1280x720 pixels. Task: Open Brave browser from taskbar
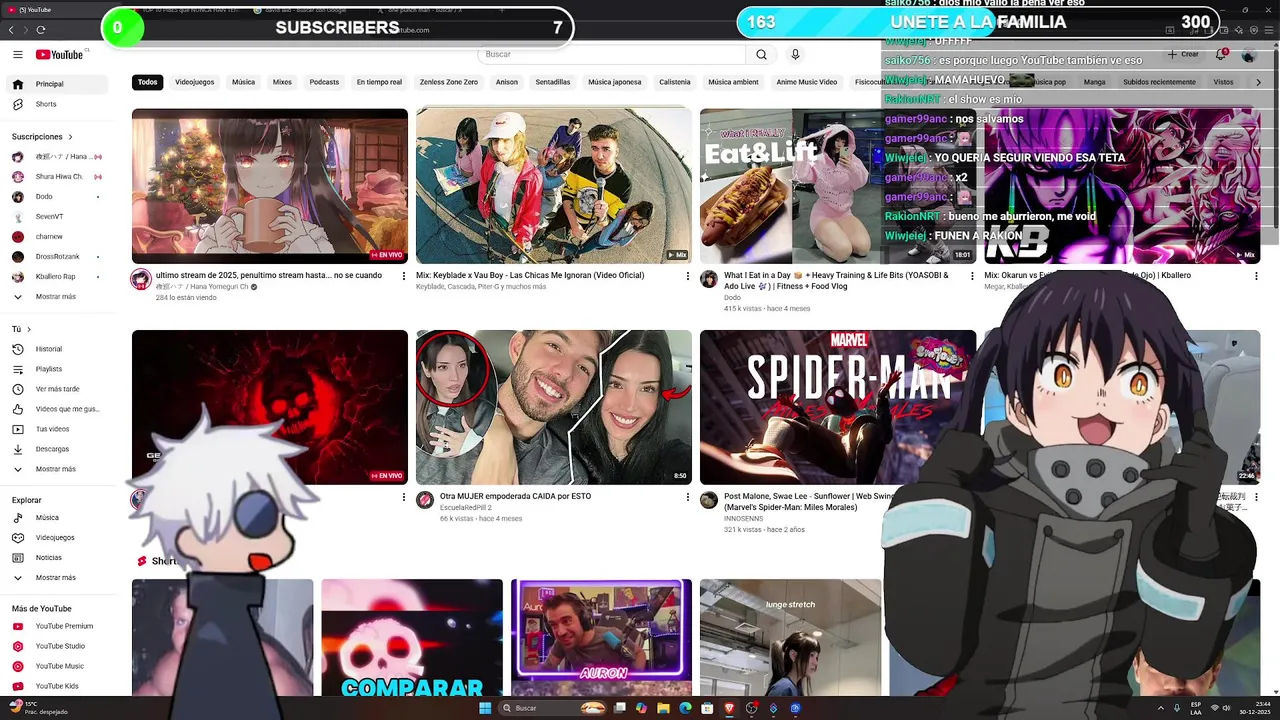pos(728,708)
